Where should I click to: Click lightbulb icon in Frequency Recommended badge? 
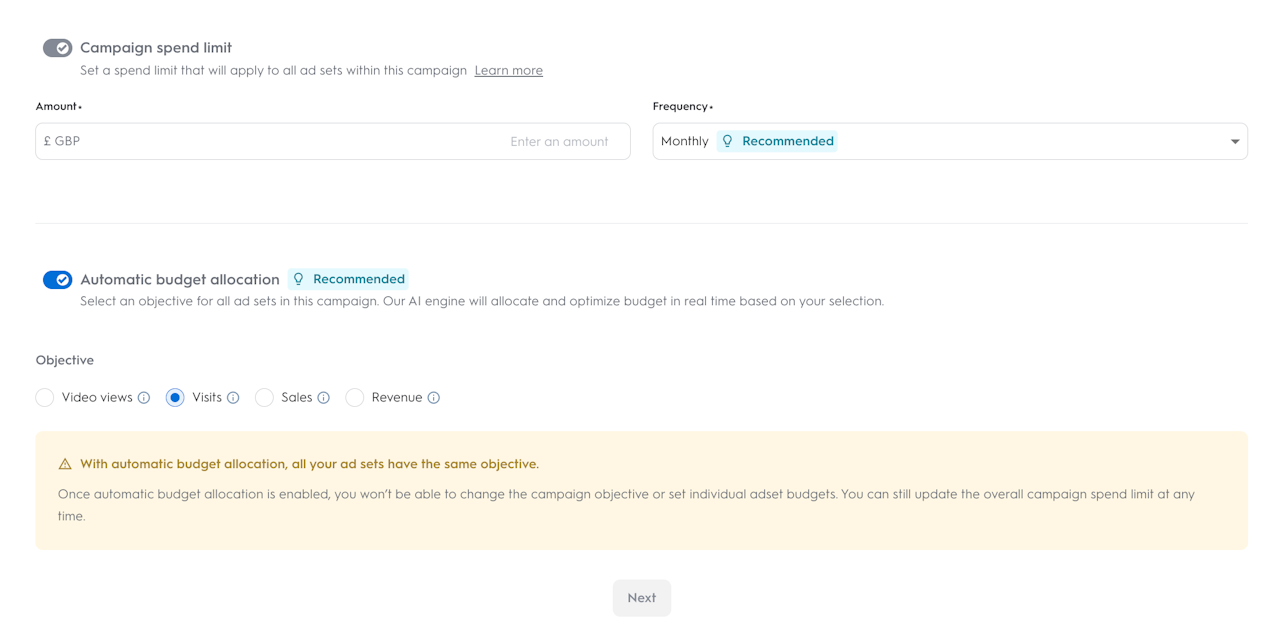coord(728,141)
